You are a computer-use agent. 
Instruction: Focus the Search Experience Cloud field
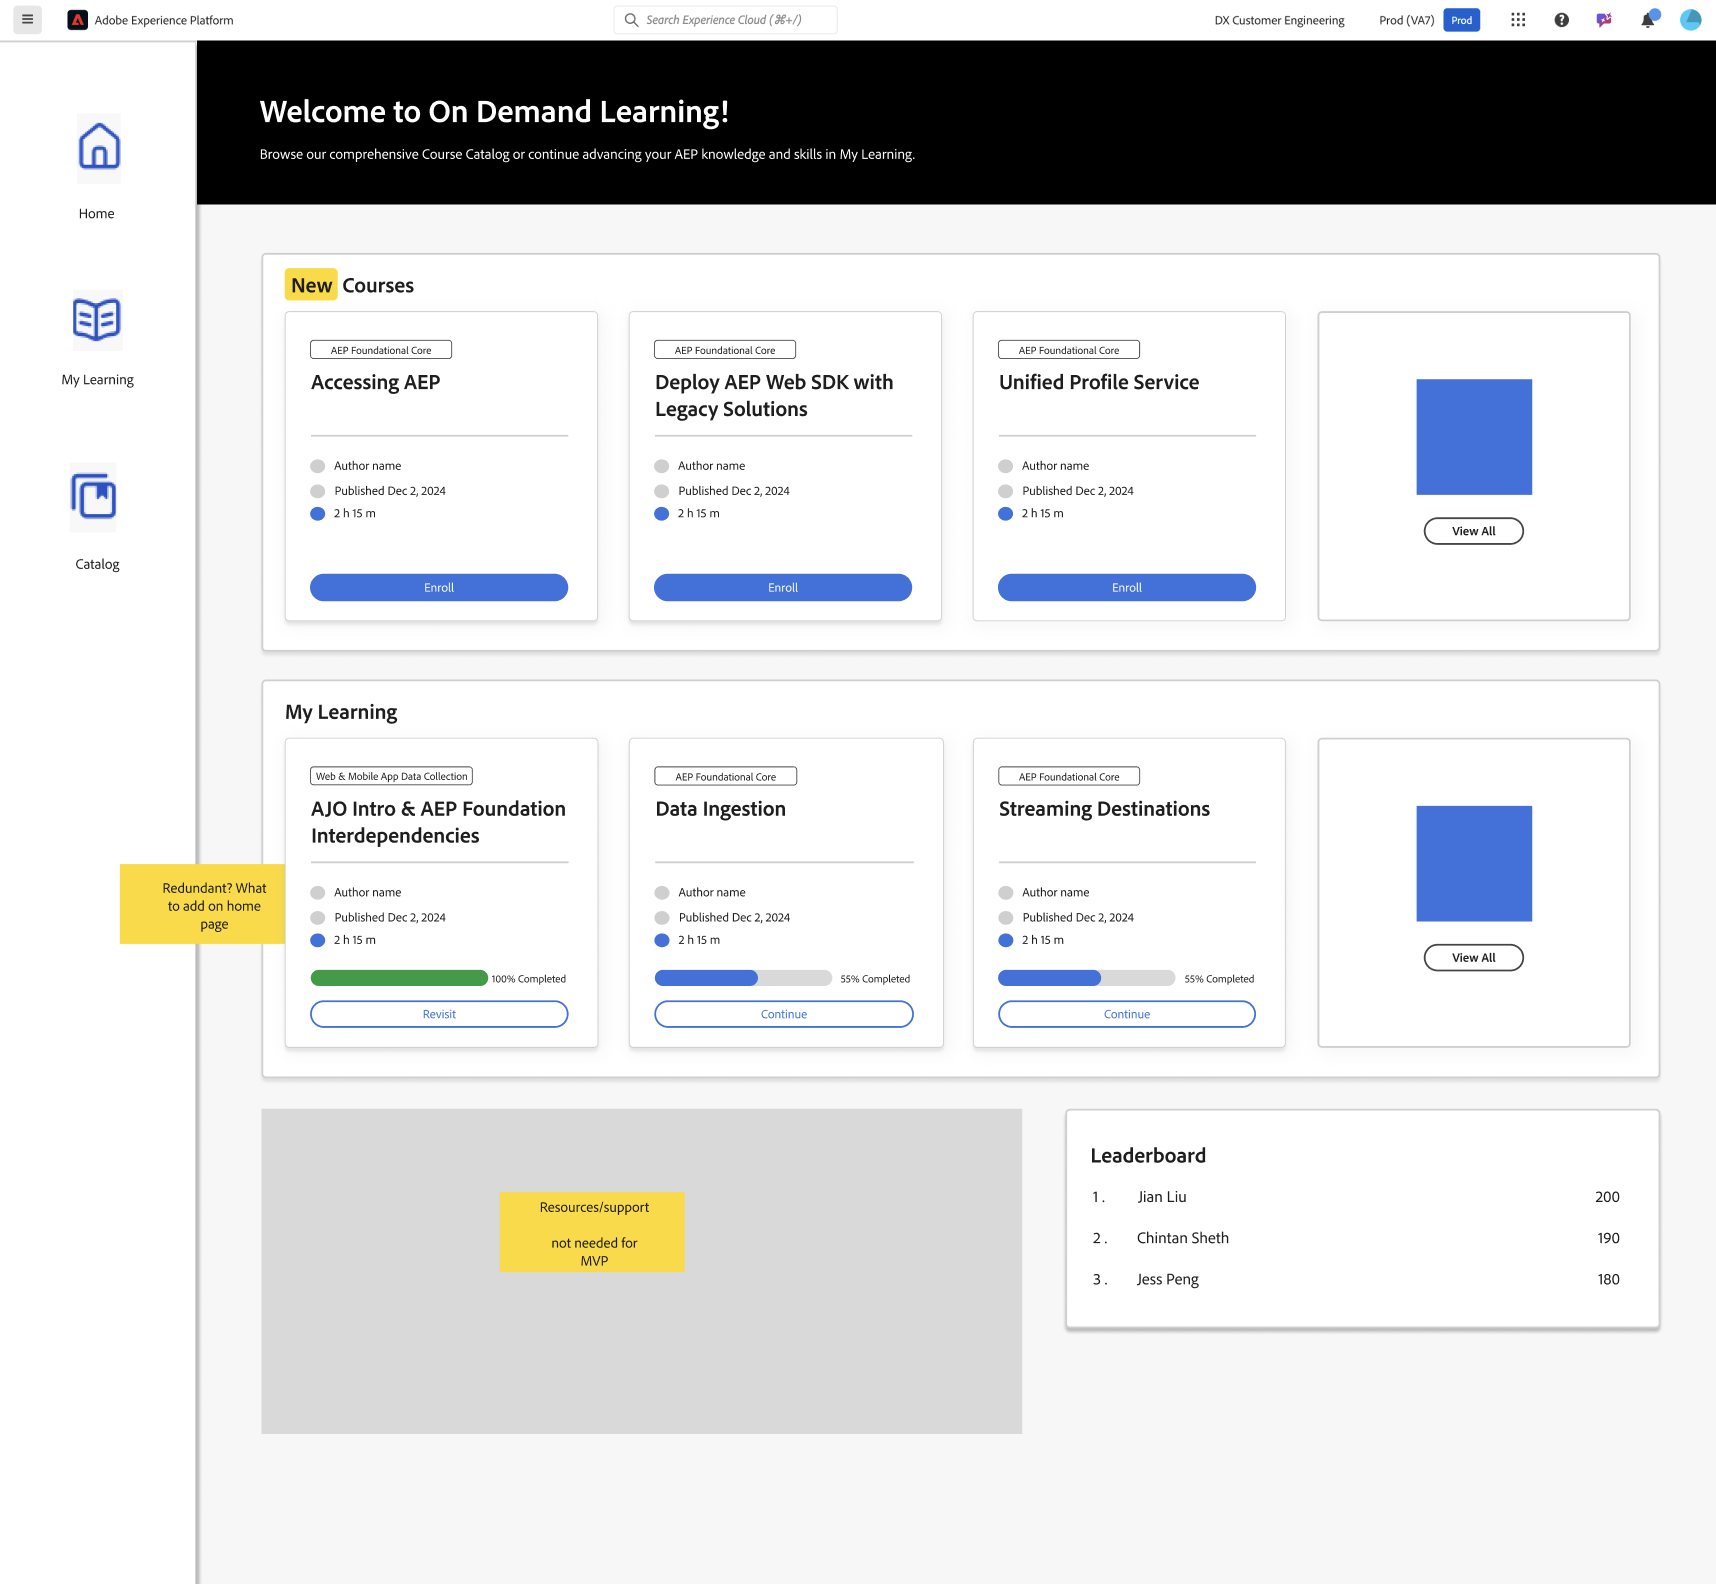pyautogui.click(x=725, y=20)
